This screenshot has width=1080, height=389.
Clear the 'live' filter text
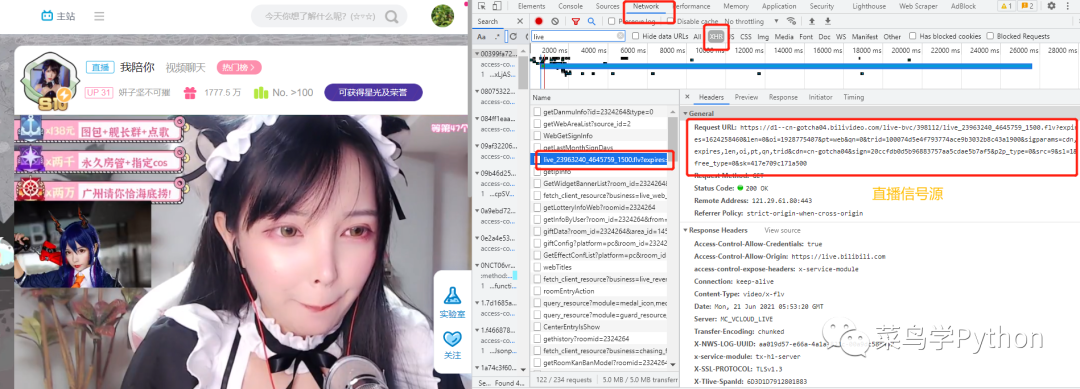point(621,36)
